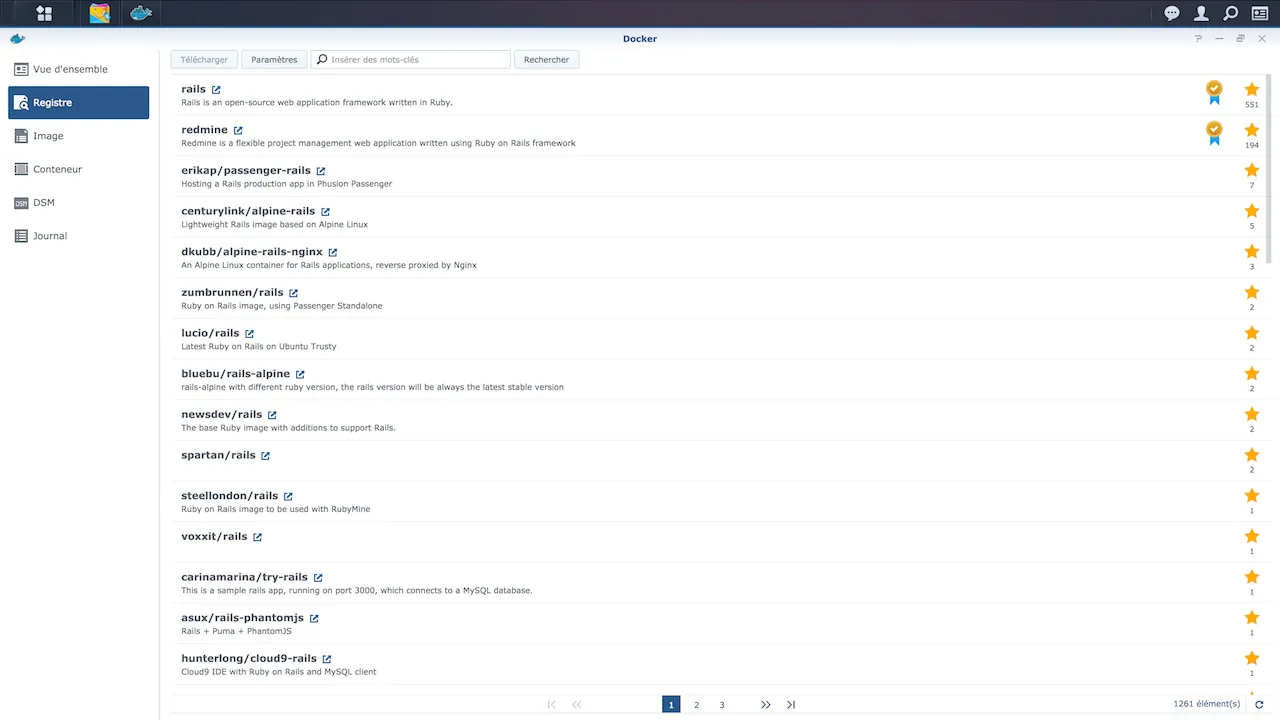Click the Télécharger button
Screen dimensions: 1280x720
[x=205, y=59]
